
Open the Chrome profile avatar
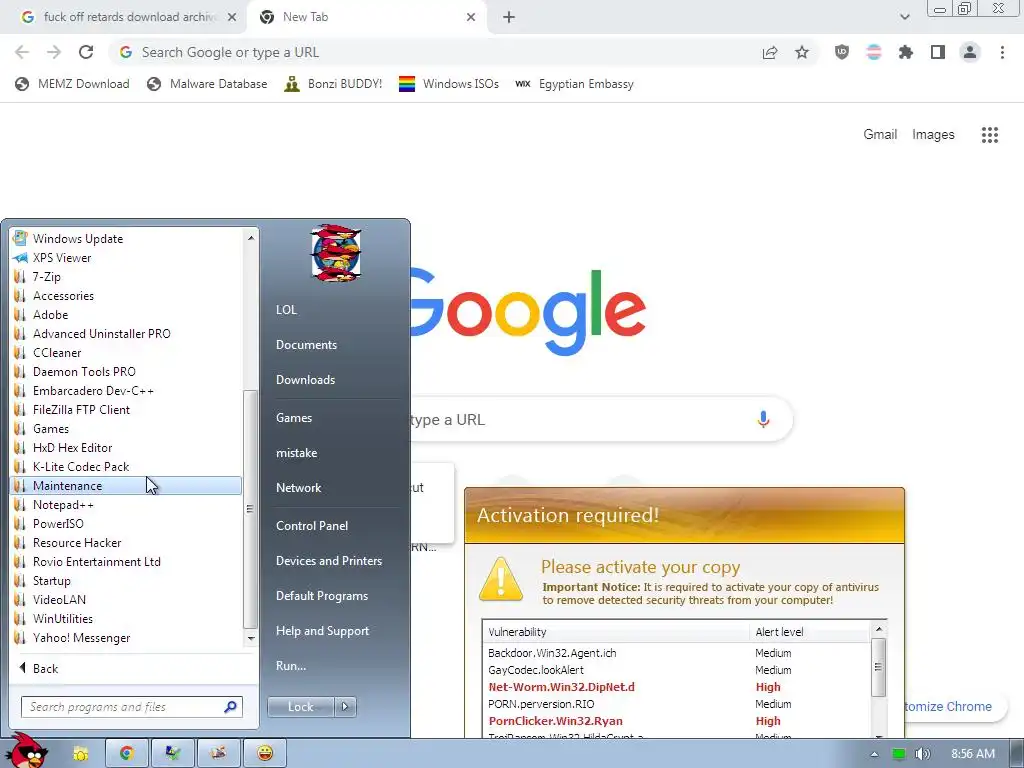(970, 52)
